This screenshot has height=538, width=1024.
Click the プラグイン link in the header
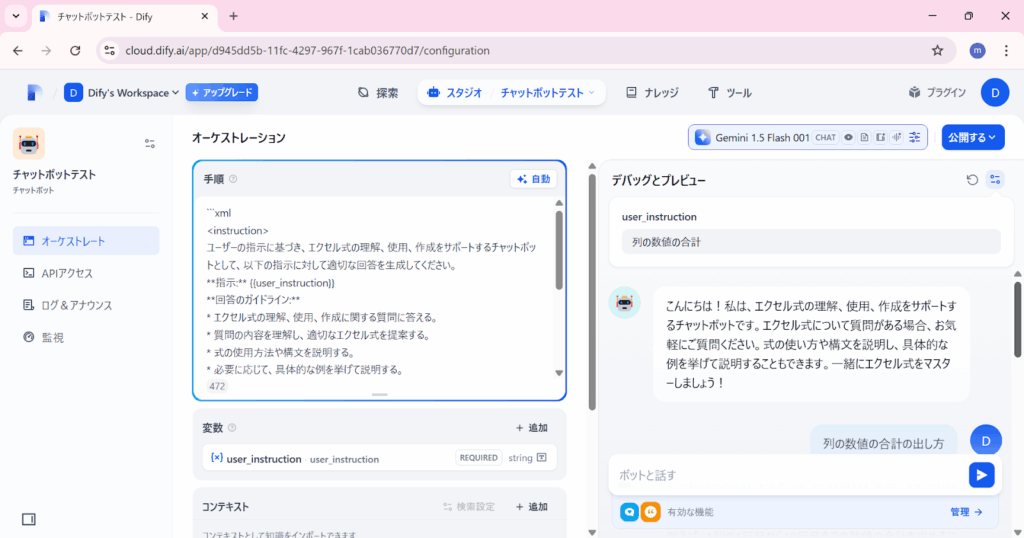pos(937,93)
